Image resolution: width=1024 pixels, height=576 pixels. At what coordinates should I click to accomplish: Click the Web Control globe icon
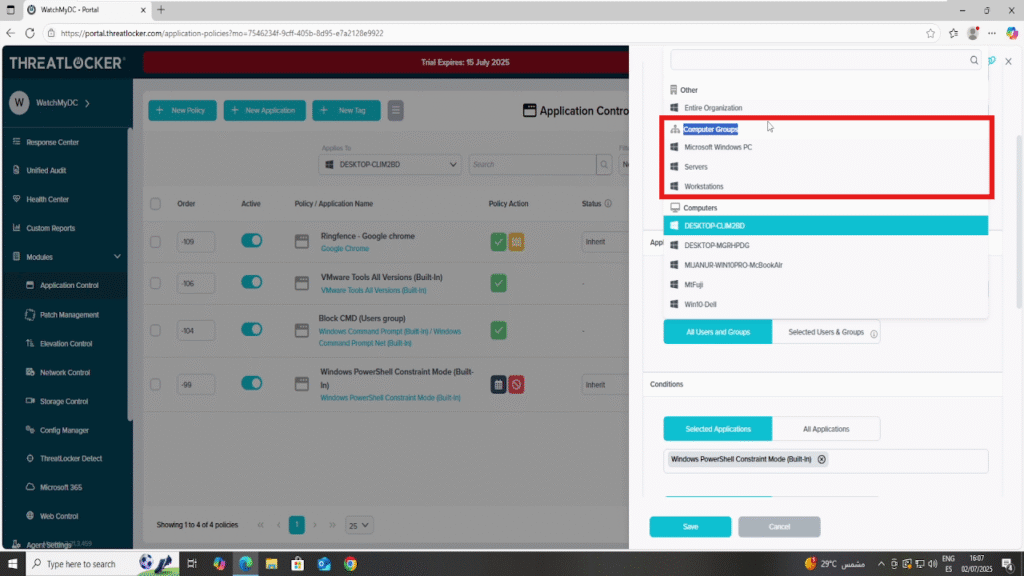(30, 515)
